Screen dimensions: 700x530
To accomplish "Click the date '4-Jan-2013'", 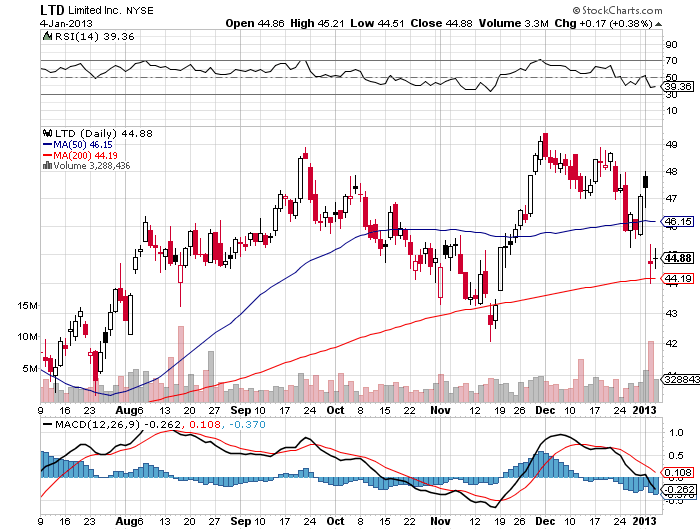I will point(66,23).
